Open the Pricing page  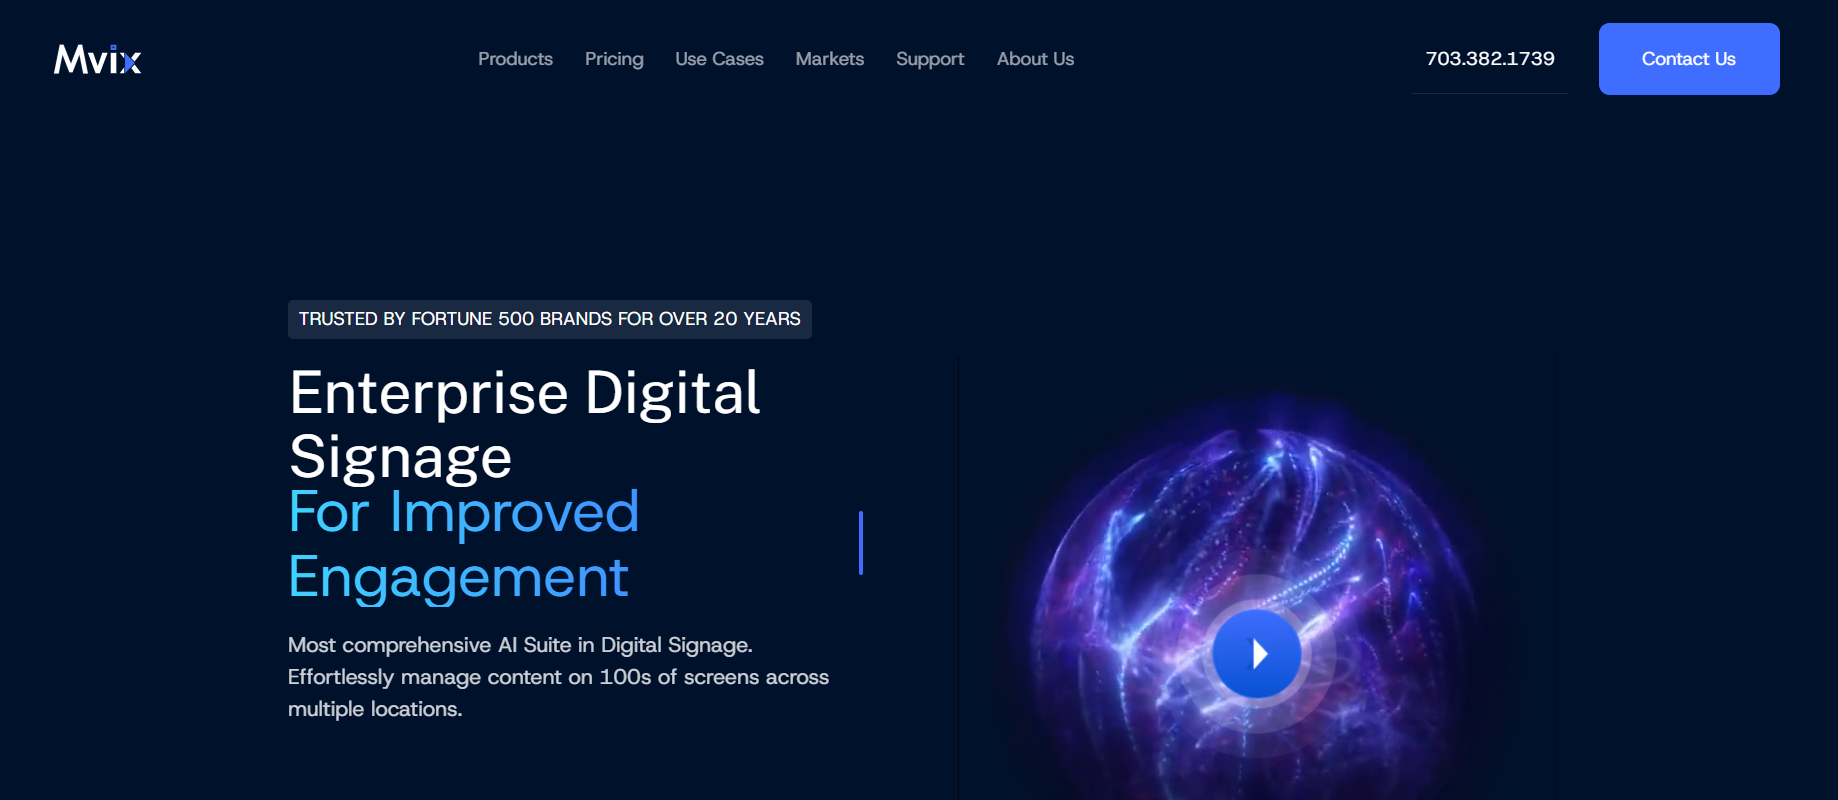tap(614, 59)
